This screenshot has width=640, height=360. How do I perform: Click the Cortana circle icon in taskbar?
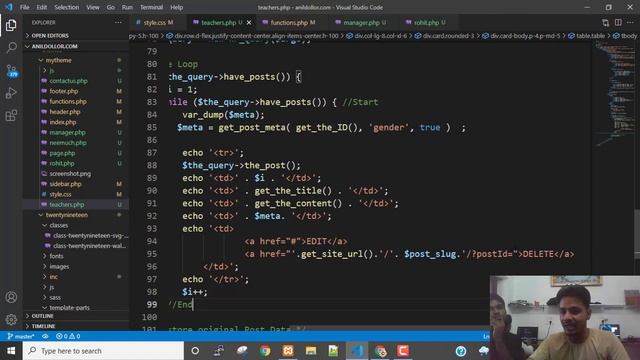point(195,351)
